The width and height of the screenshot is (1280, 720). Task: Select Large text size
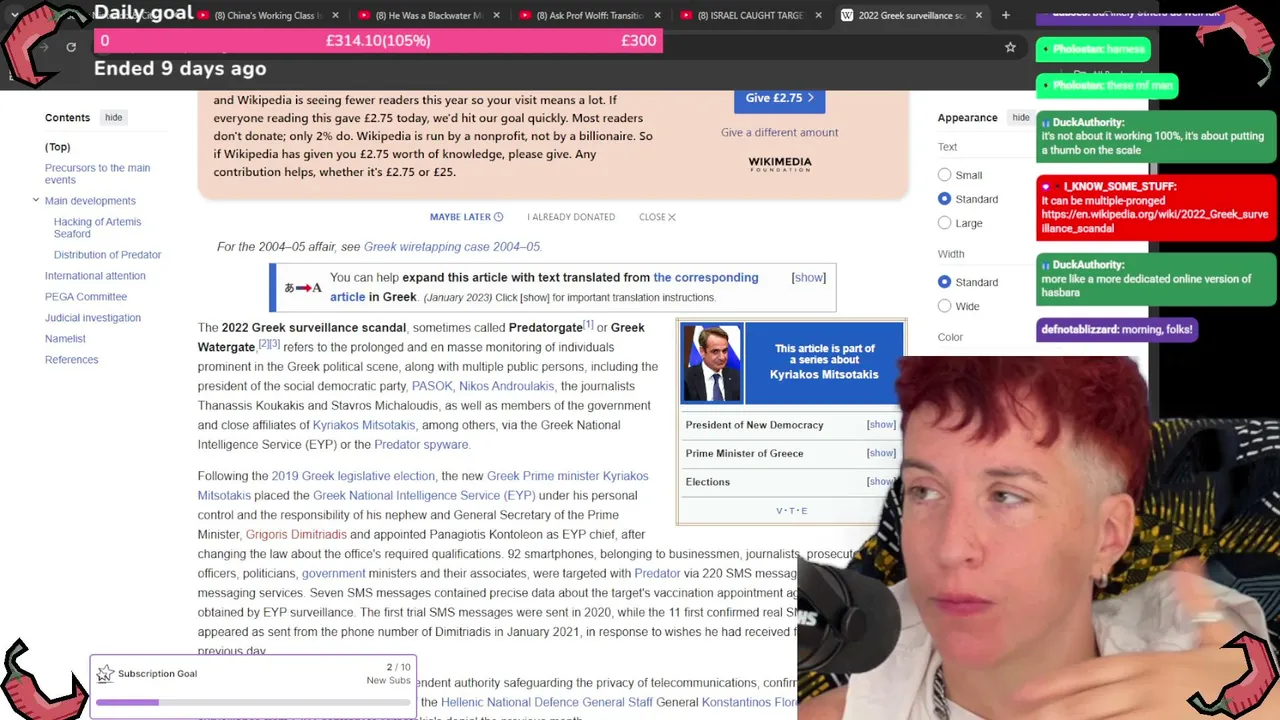pos(944,223)
